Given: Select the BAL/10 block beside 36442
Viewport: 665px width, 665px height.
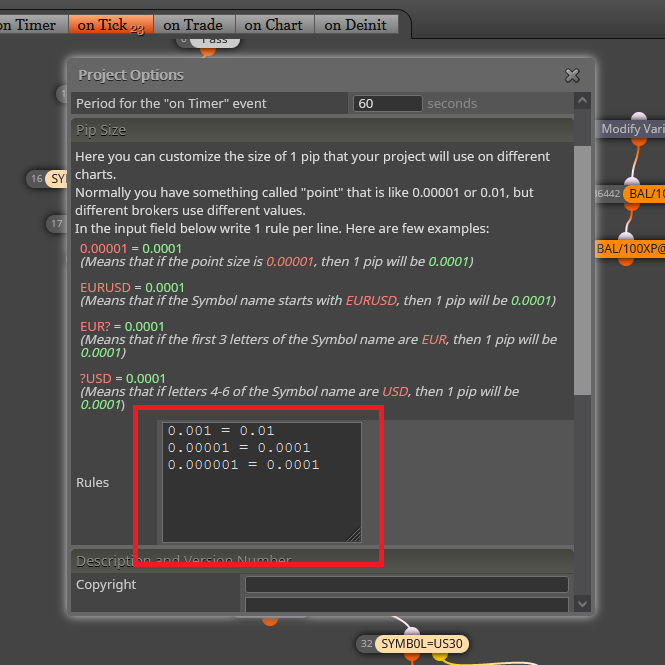Looking at the screenshot, I should tap(645, 194).
